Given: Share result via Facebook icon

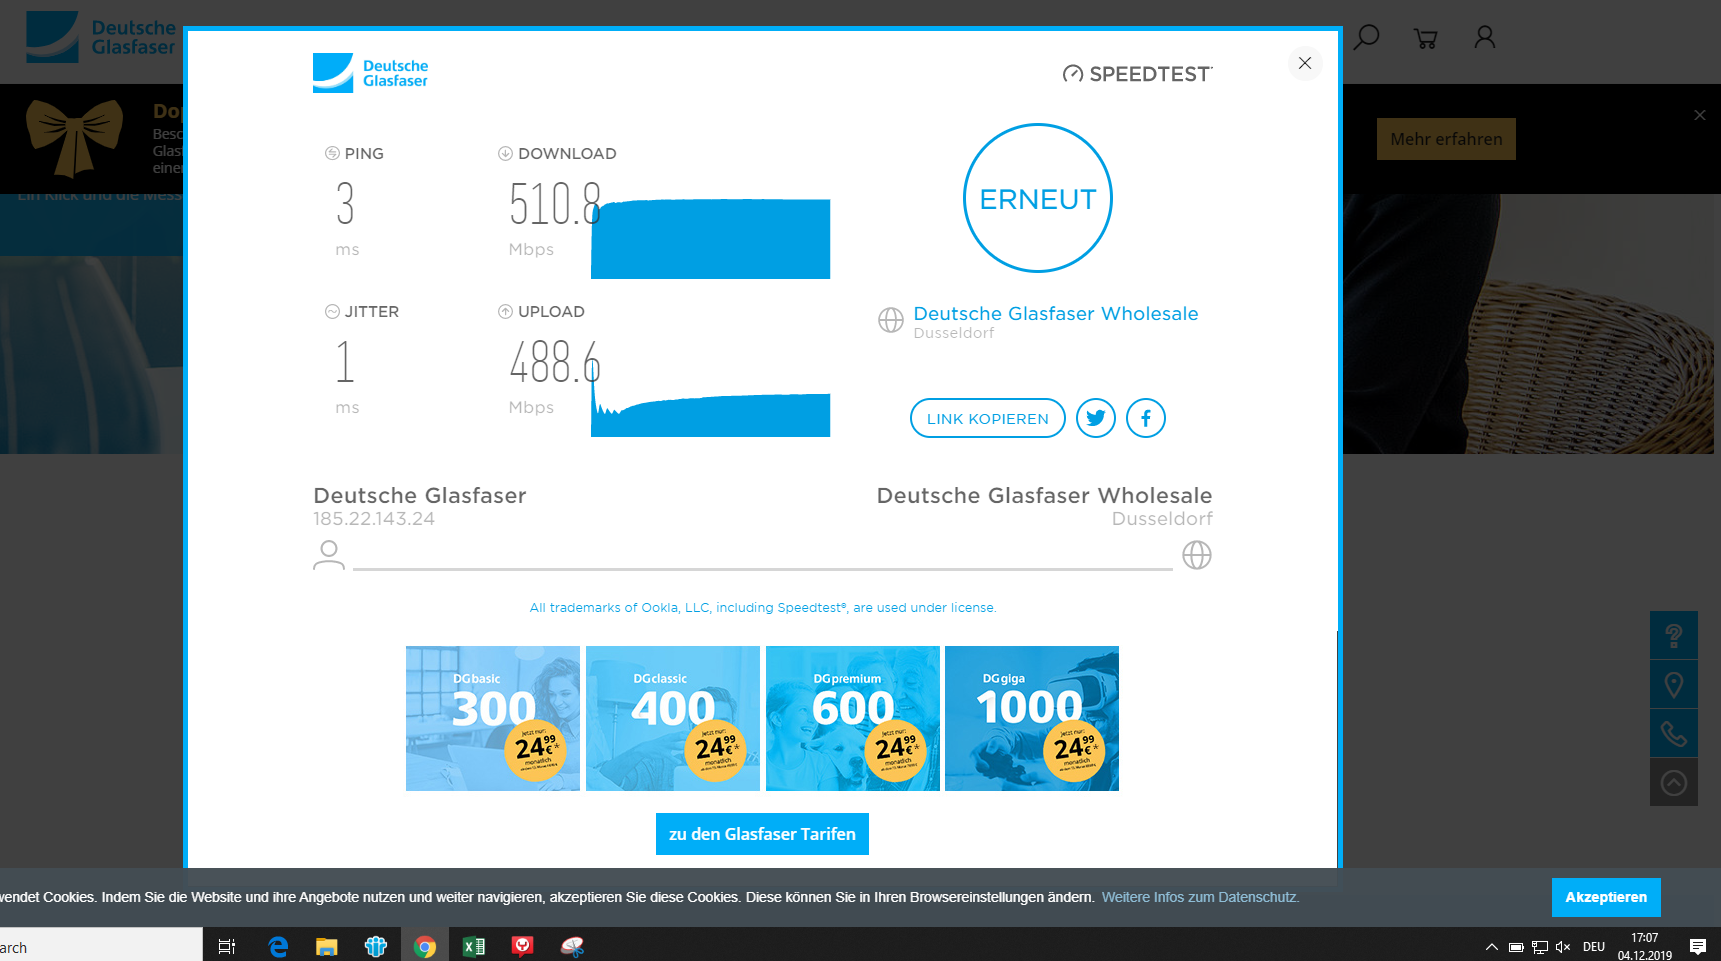Looking at the screenshot, I should 1146,418.
